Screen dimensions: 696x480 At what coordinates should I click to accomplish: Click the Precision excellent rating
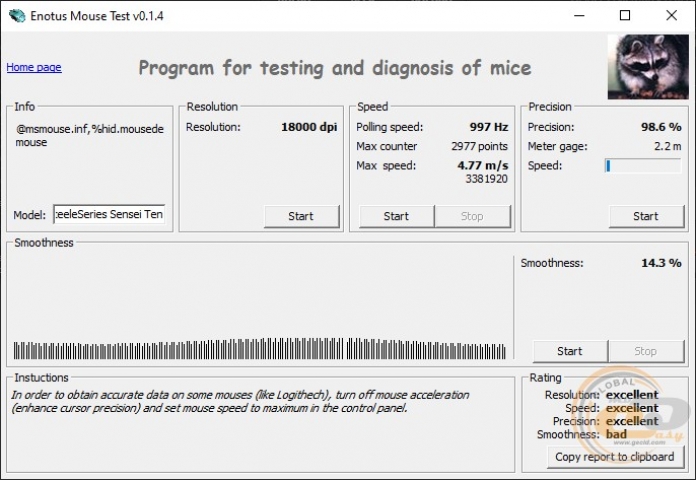[x=632, y=421]
